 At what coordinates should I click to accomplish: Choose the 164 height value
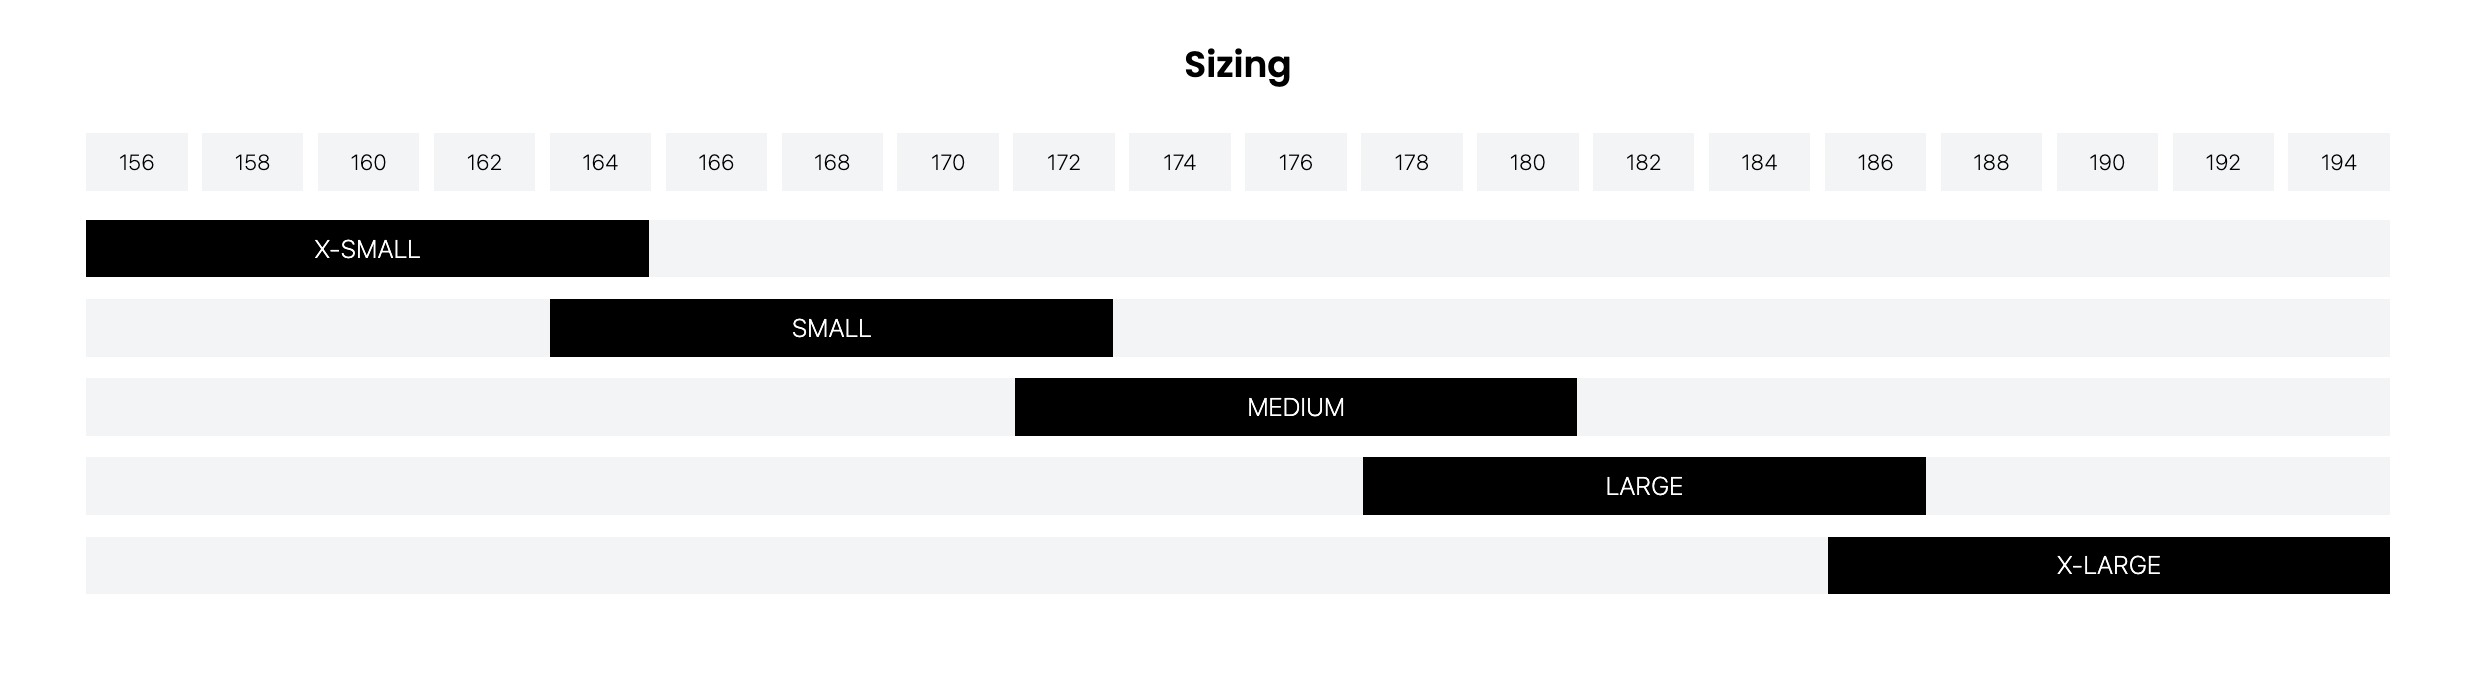click(600, 162)
